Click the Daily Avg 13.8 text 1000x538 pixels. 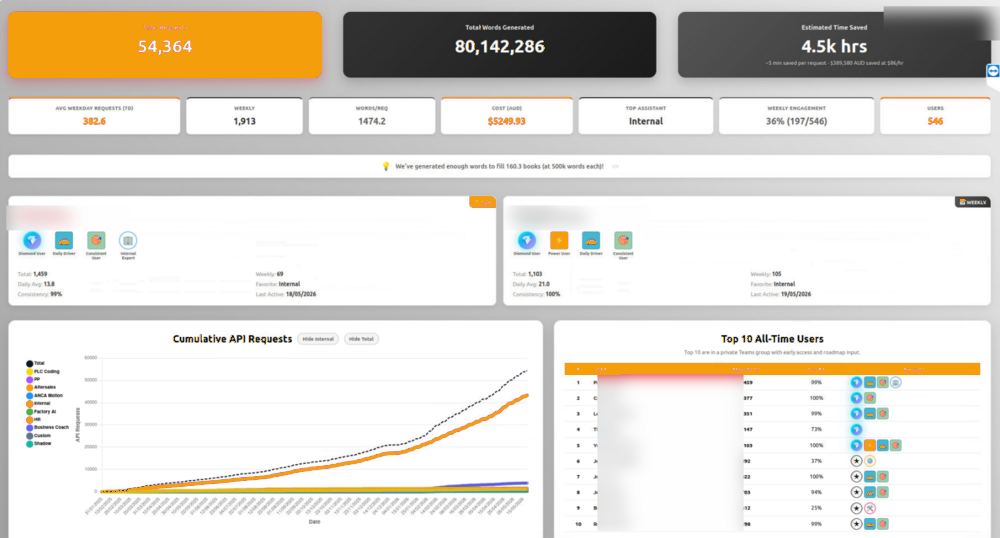coord(36,284)
